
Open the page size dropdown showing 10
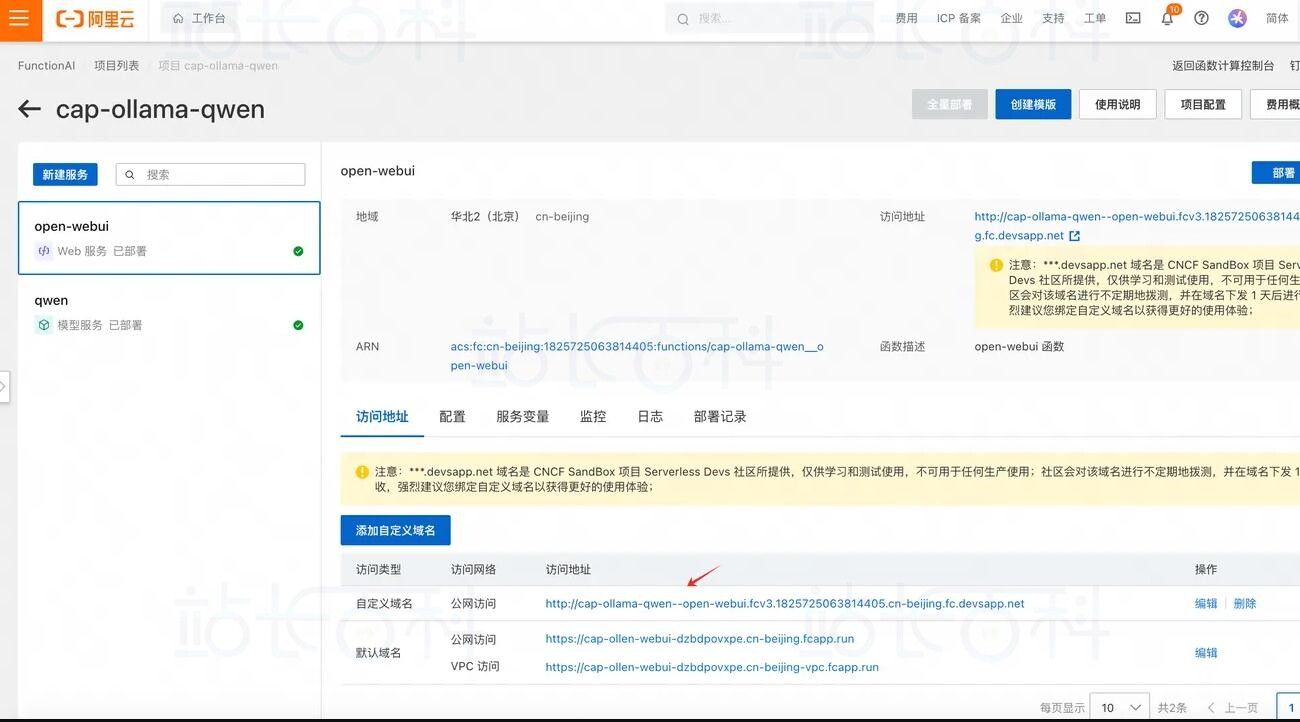pos(1119,707)
